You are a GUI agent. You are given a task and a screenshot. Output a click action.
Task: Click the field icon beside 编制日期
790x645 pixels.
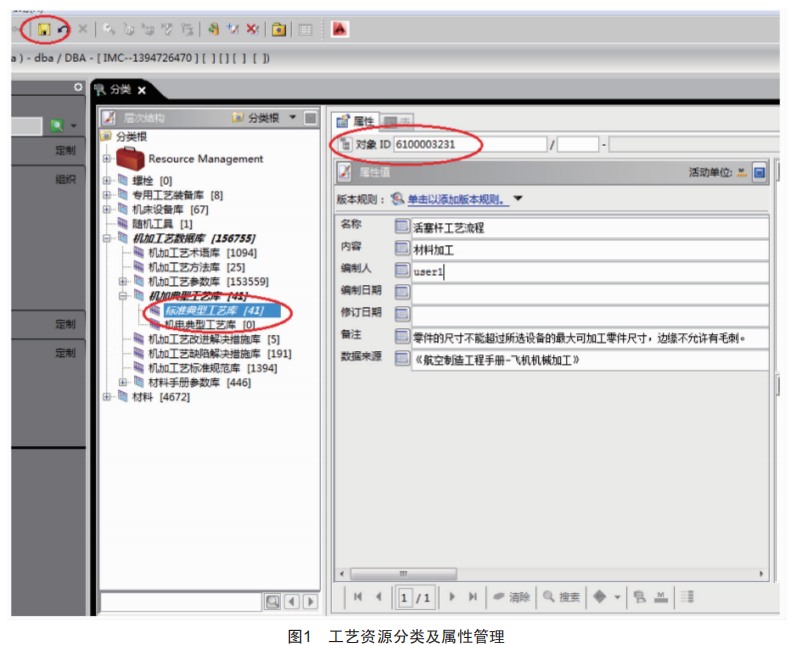[x=401, y=292]
